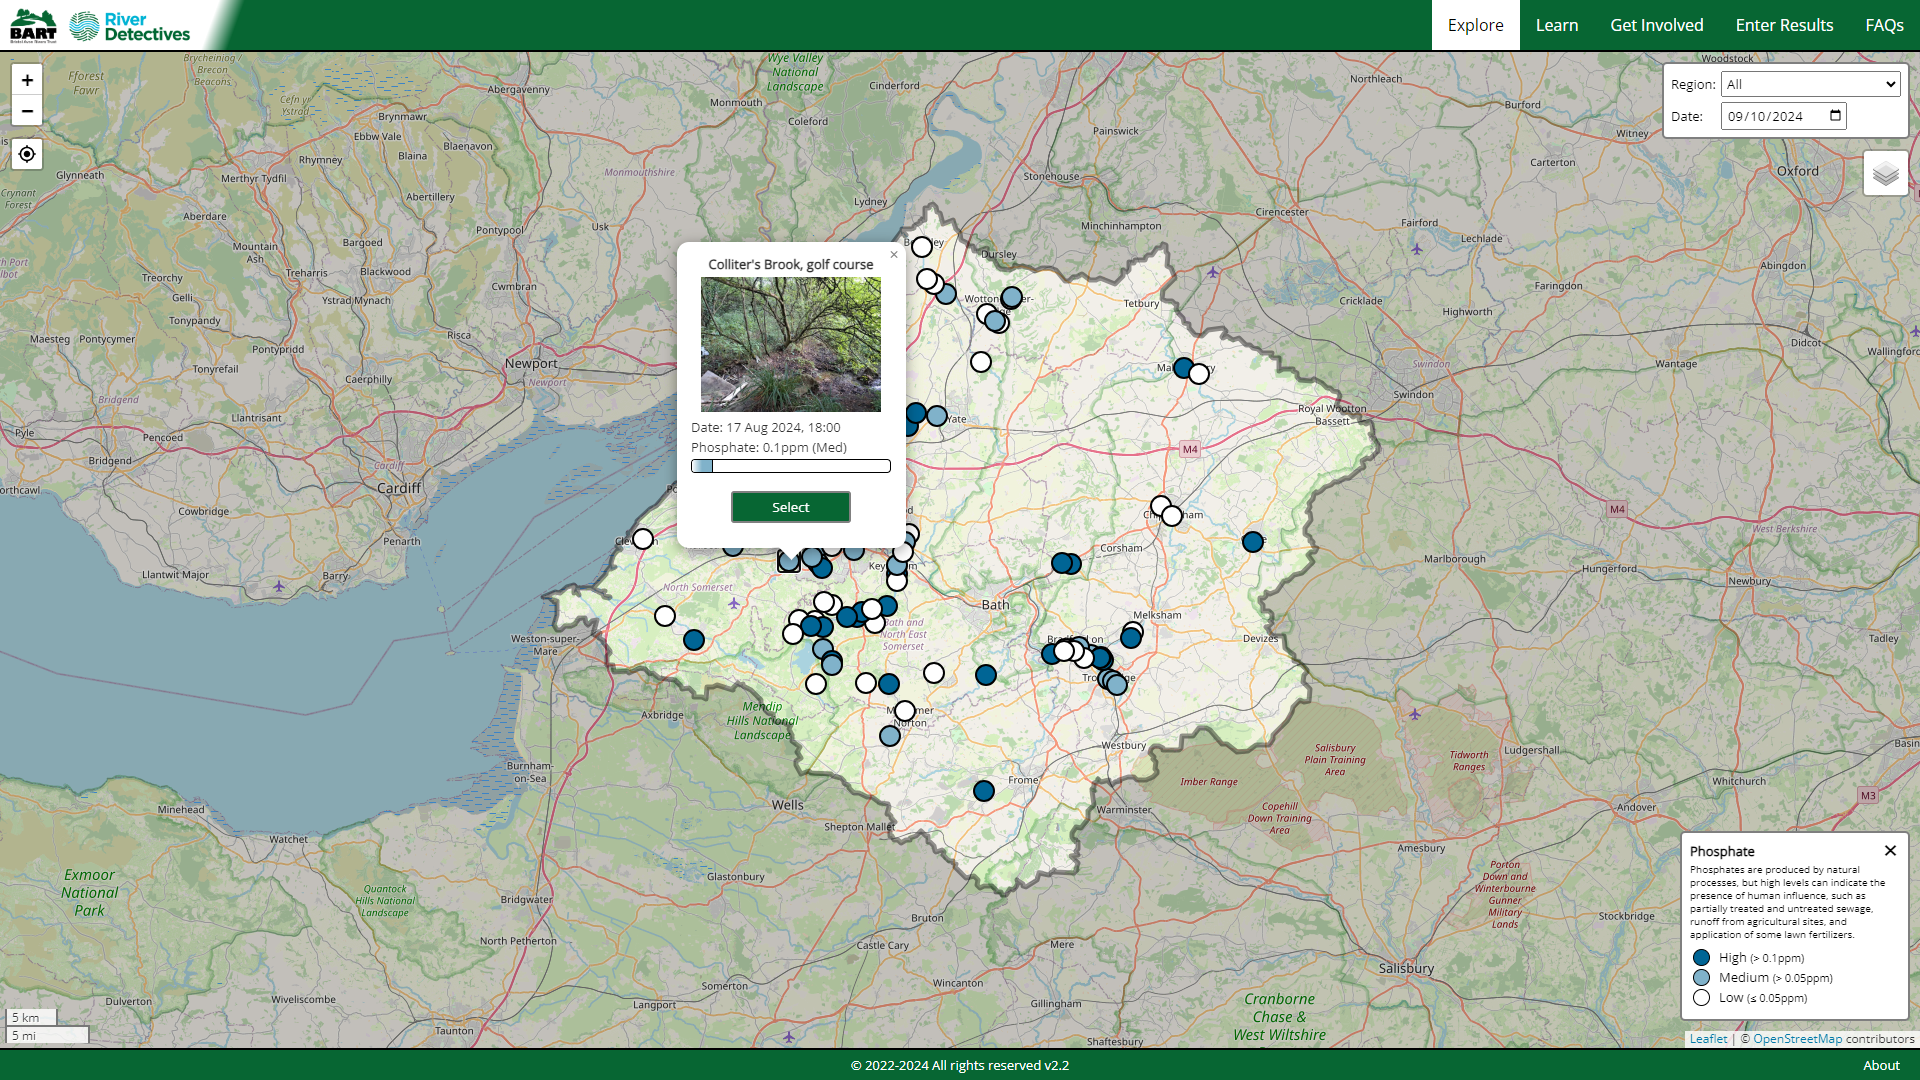Image resolution: width=1920 pixels, height=1080 pixels.
Task: Click the phosphate level bar in popup
Action: tap(791, 466)
